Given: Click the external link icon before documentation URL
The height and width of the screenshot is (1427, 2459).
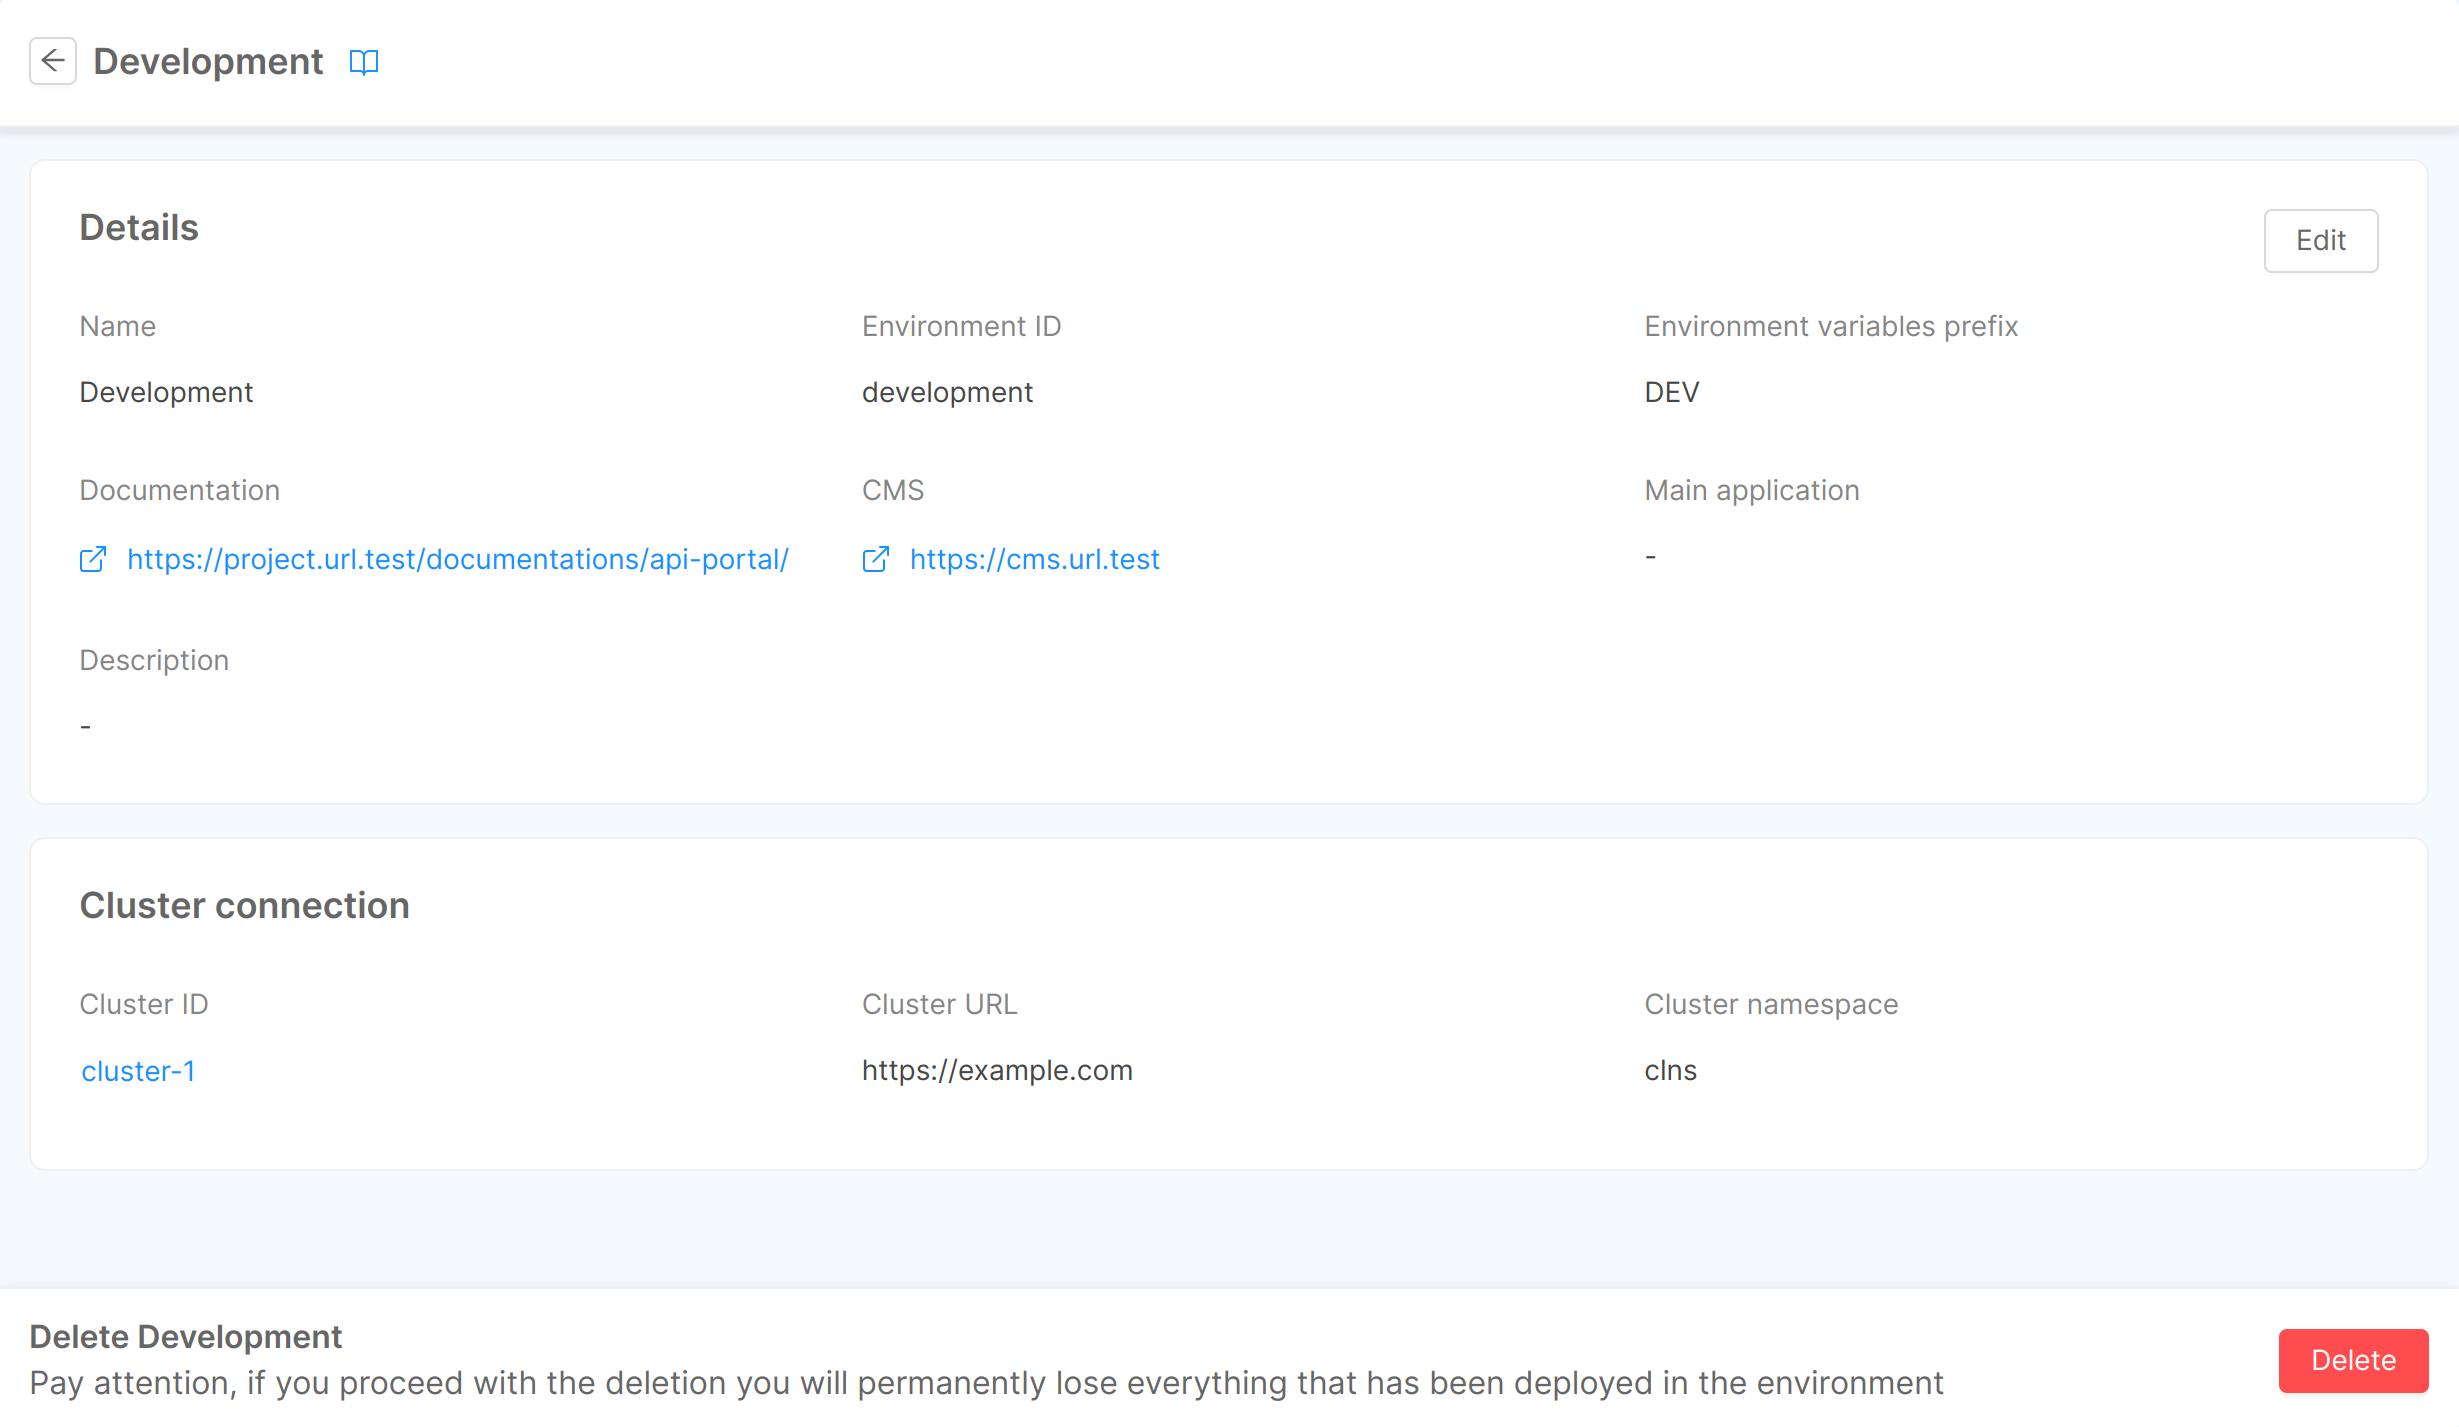Looking at the screenshot, I should pyautogui.click(x=93, y=560).
